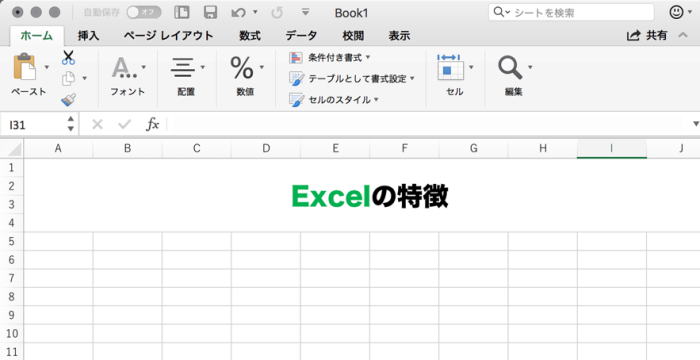Click the Save floppy disk icon
Screen dimensions: 700x360
(210, 13)
